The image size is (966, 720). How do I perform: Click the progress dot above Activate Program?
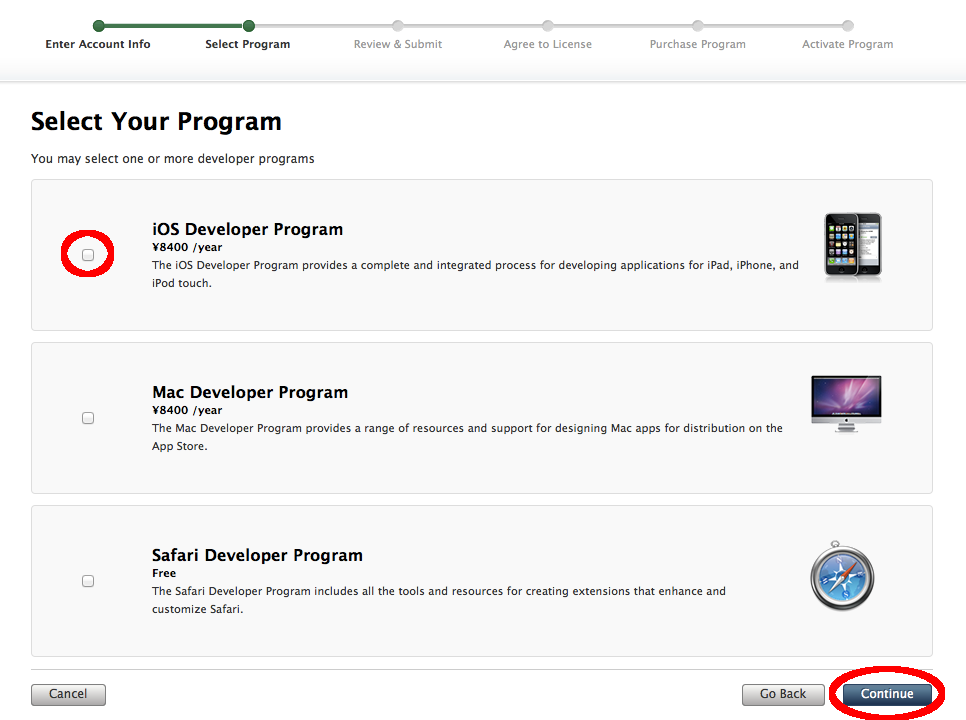[x=848, y=26]
